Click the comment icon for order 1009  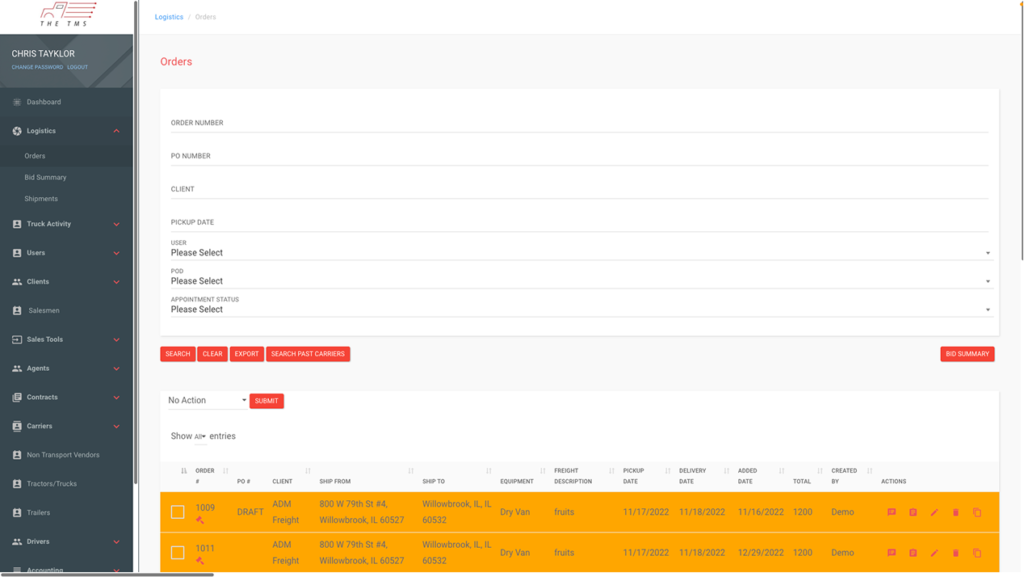pos(891,513)
